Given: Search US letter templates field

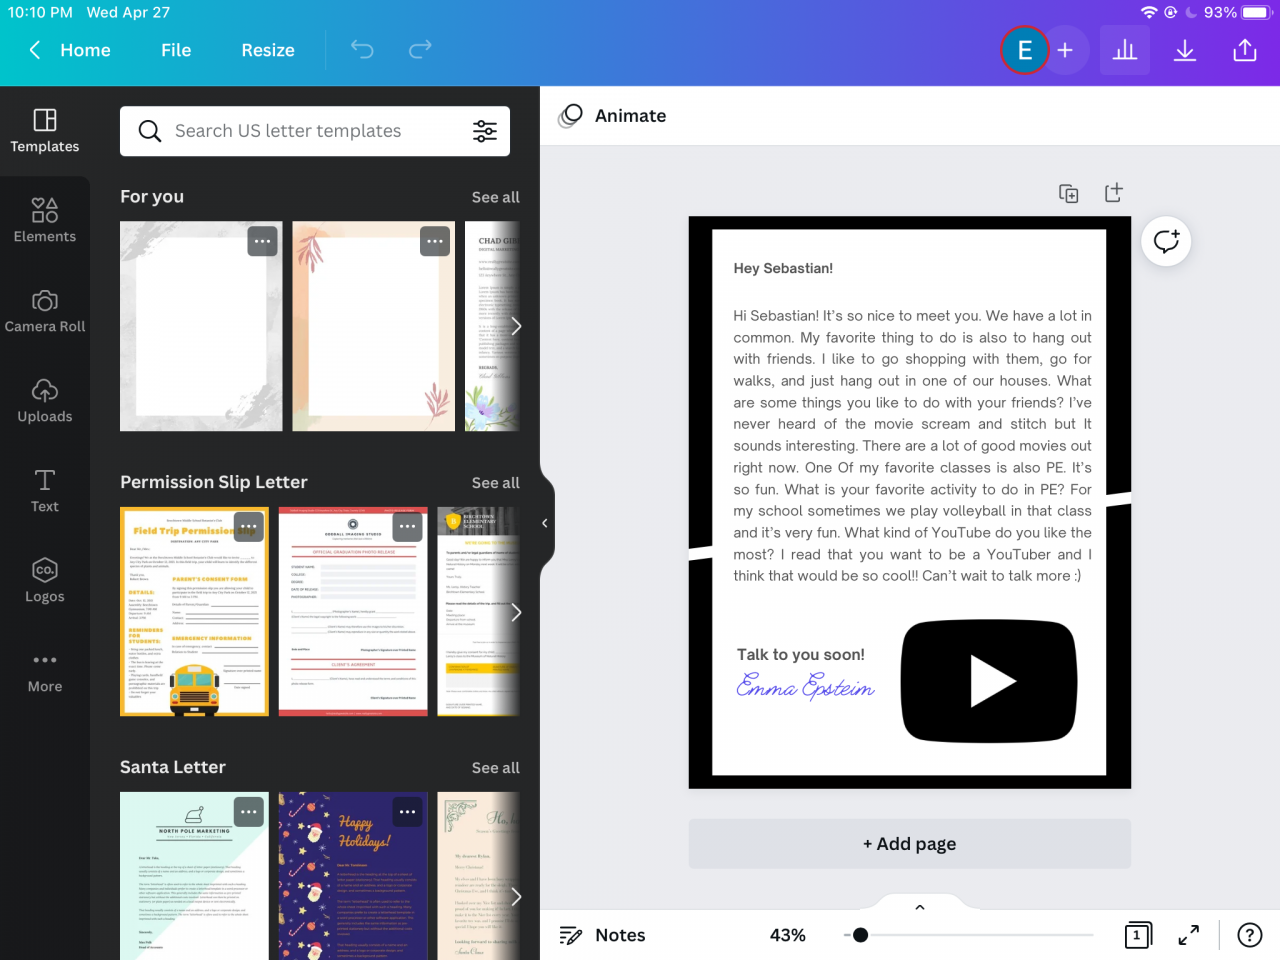Looking at the screenshot, I should (315, 131).
